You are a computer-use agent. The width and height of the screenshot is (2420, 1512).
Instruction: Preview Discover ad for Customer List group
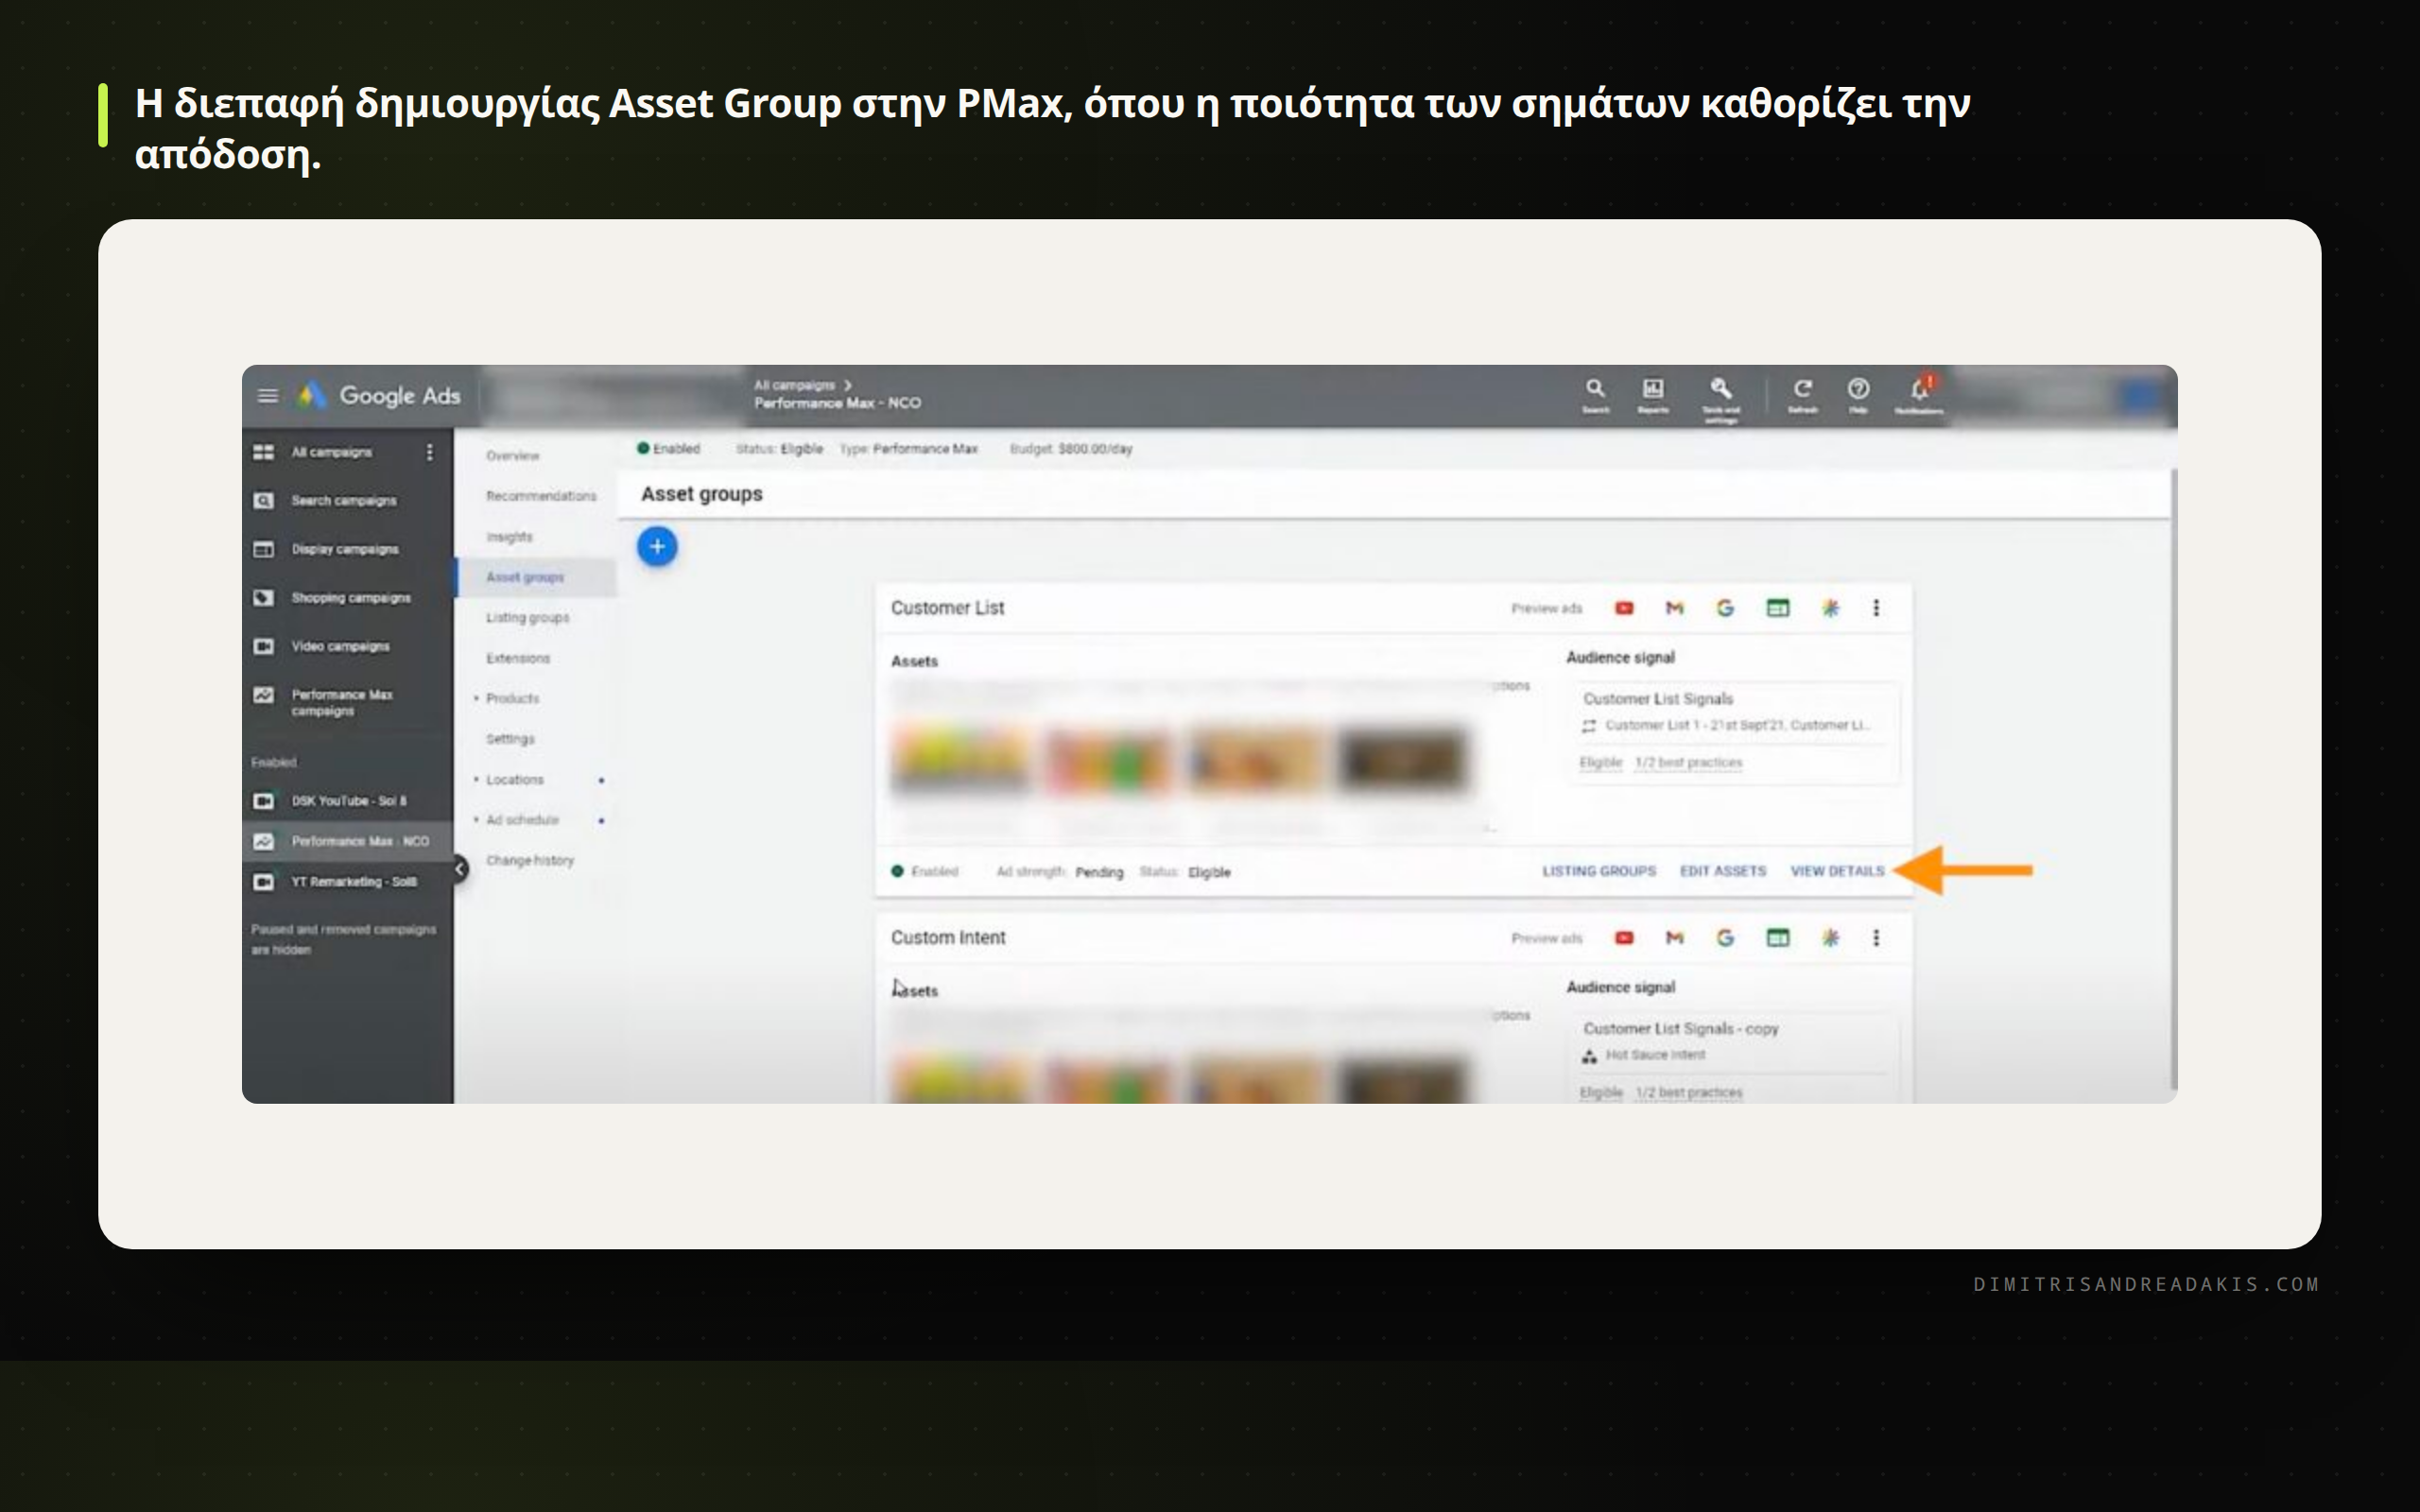tap(1830, 608)
